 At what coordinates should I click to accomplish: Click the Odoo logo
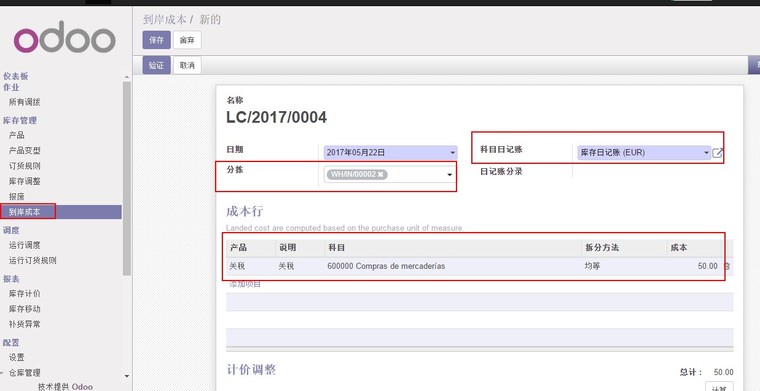click(x=65, y=37)
